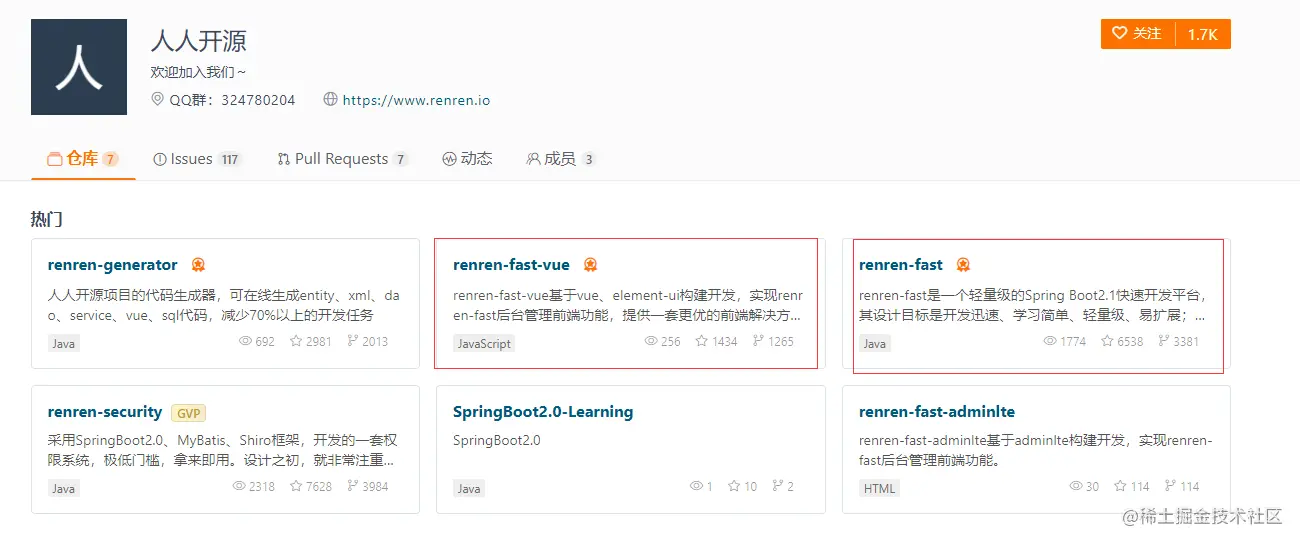
Task: Open the https://www.renren.io website link
Action: click(416, 100)
